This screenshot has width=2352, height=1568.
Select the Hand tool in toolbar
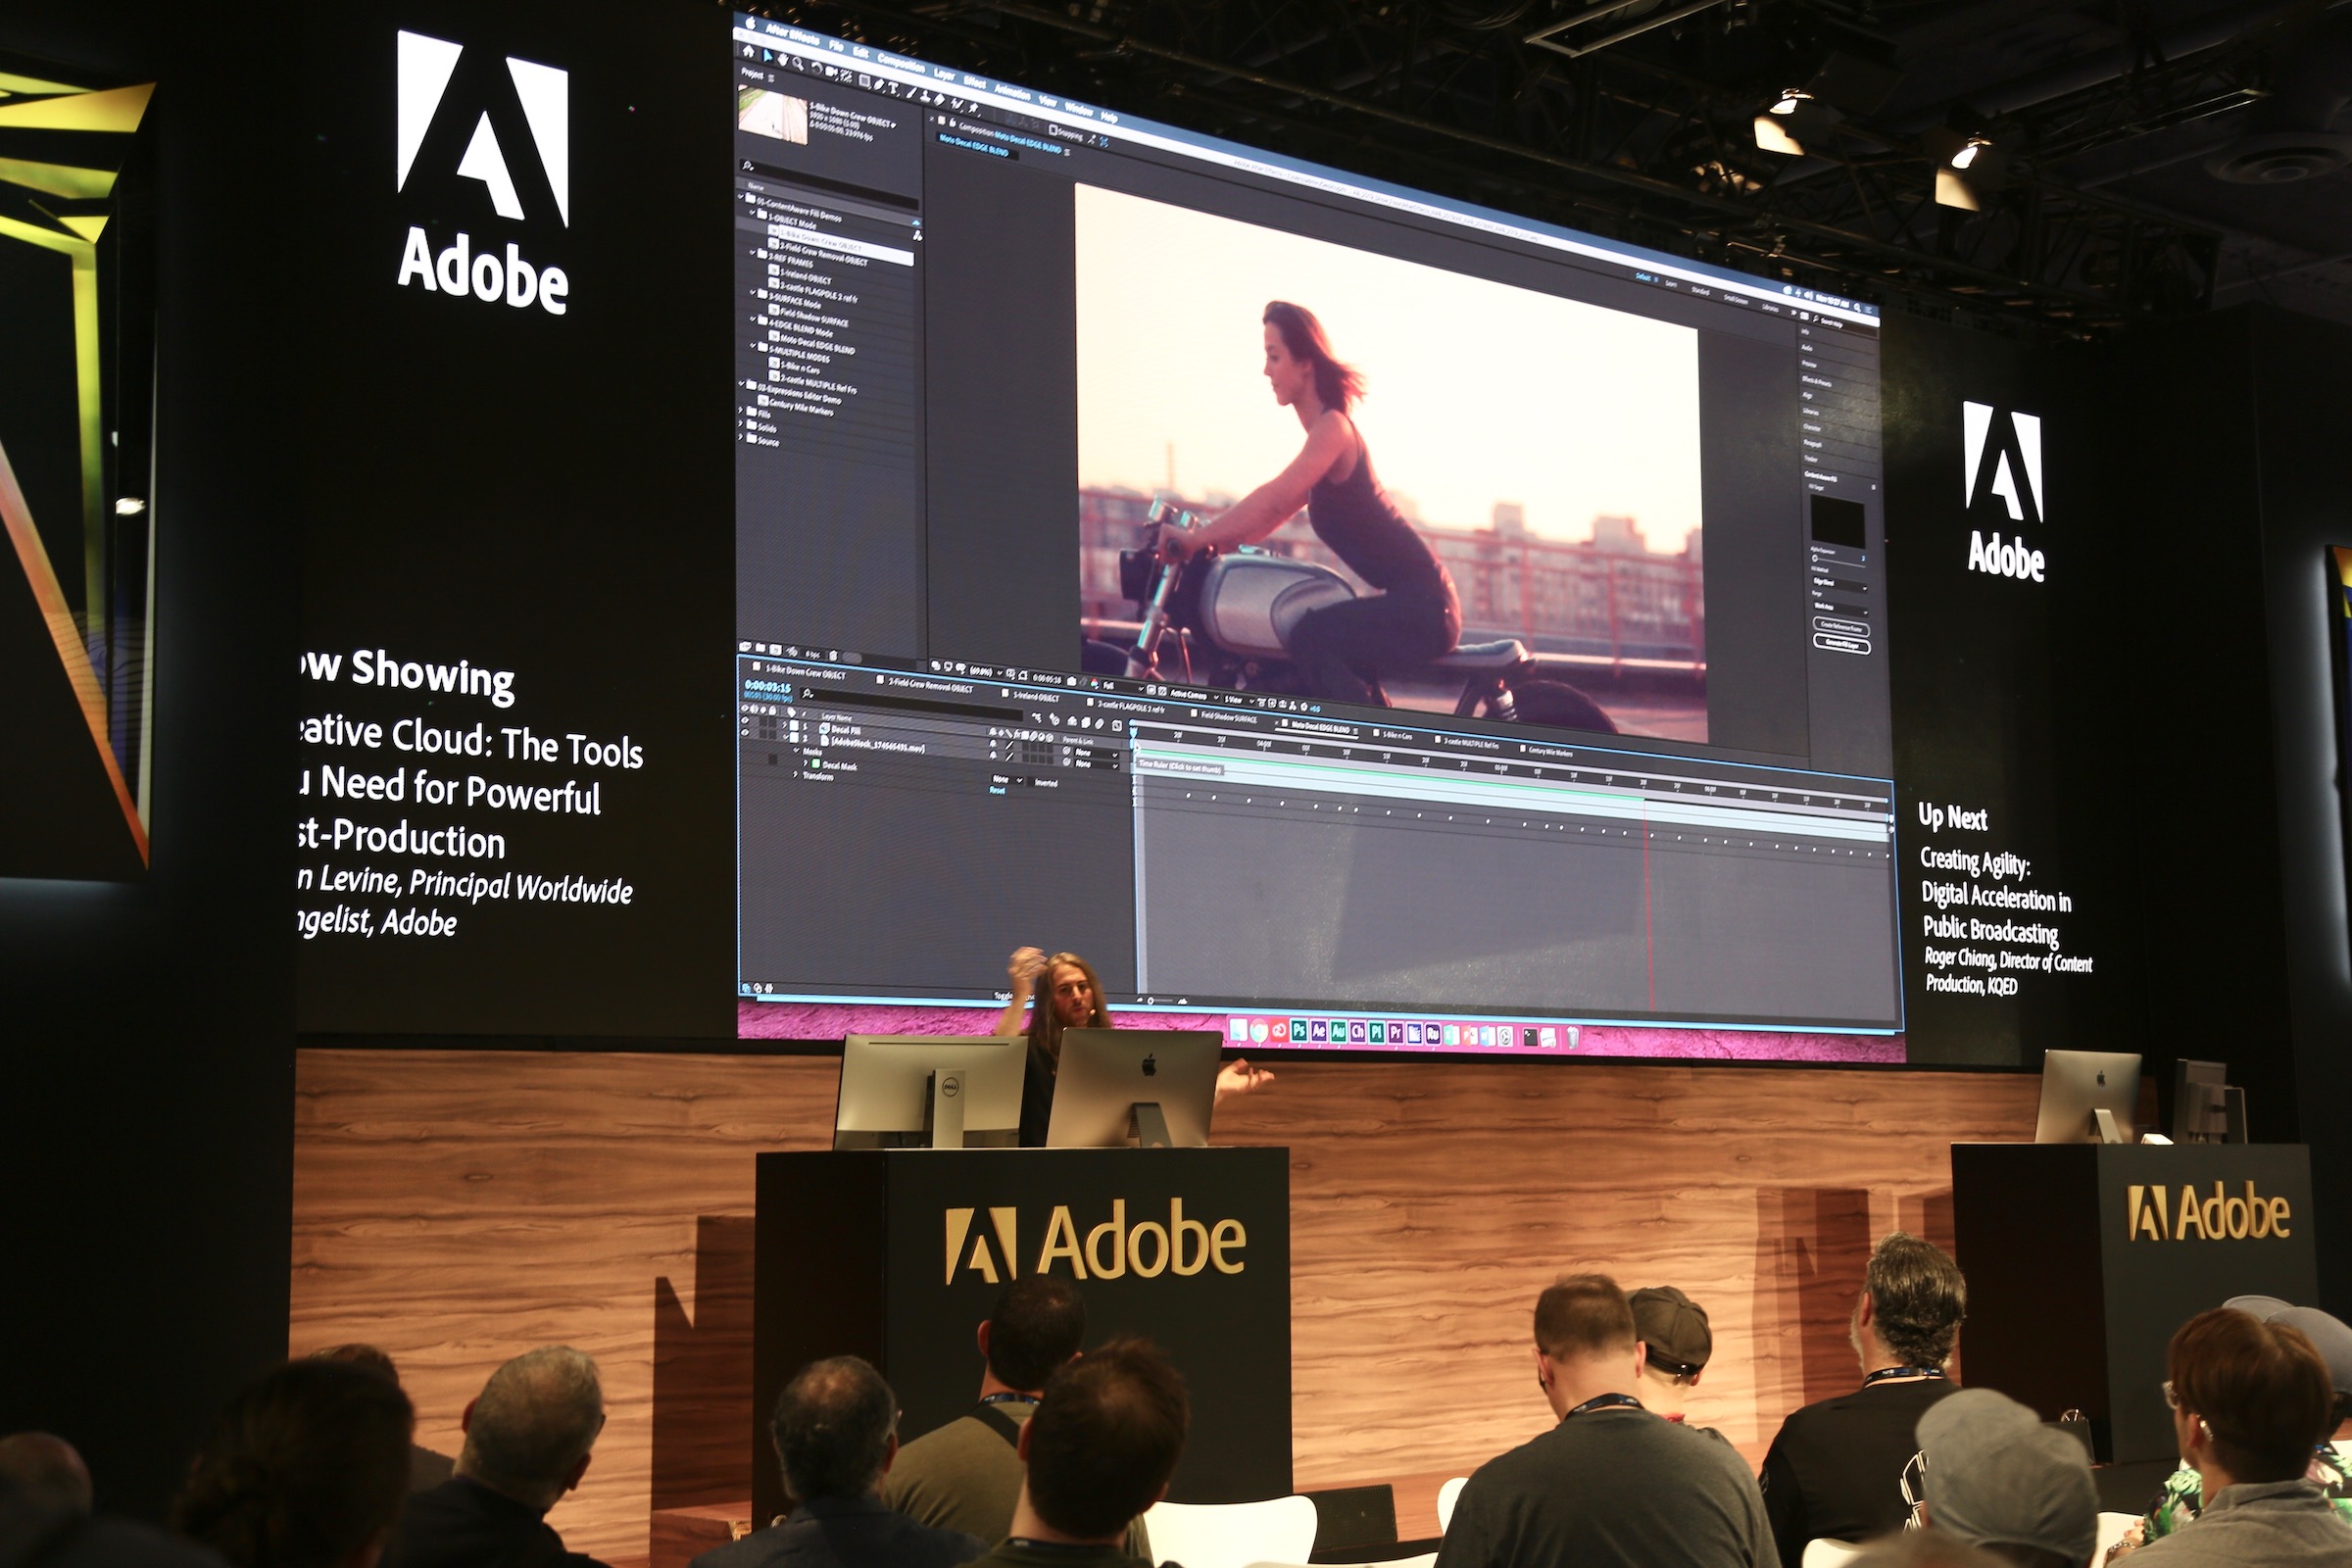(783, 60)
